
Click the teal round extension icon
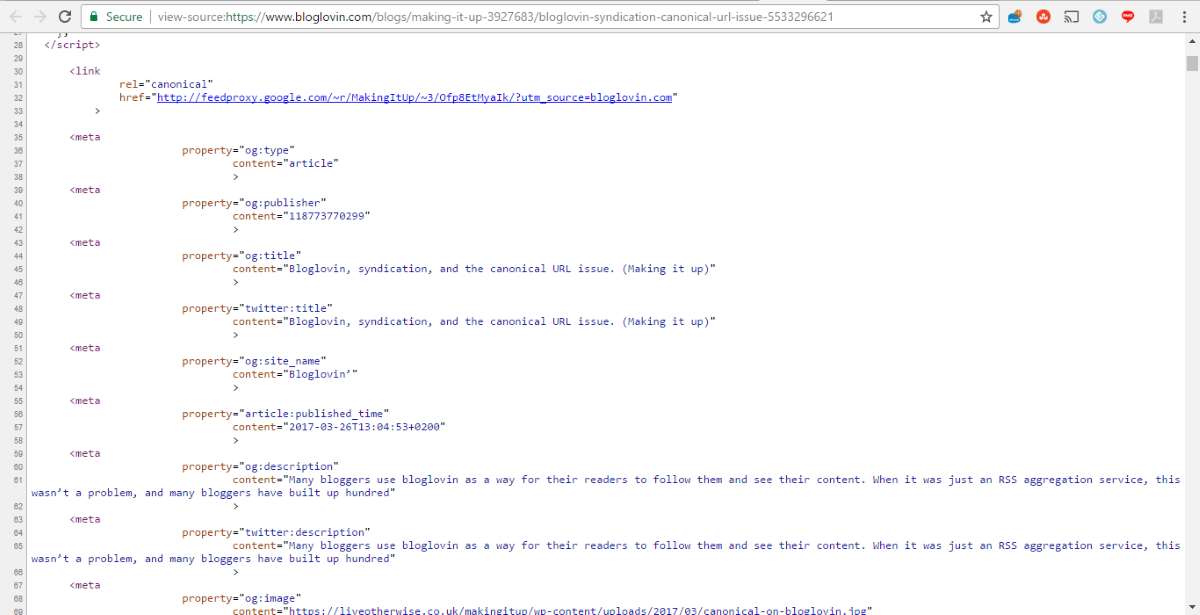[x=1100, y=17]
